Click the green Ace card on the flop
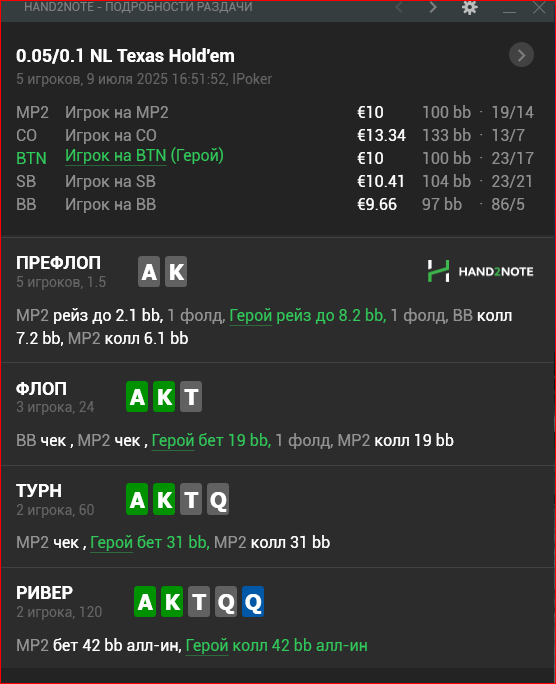 click(x=137, y=397)
